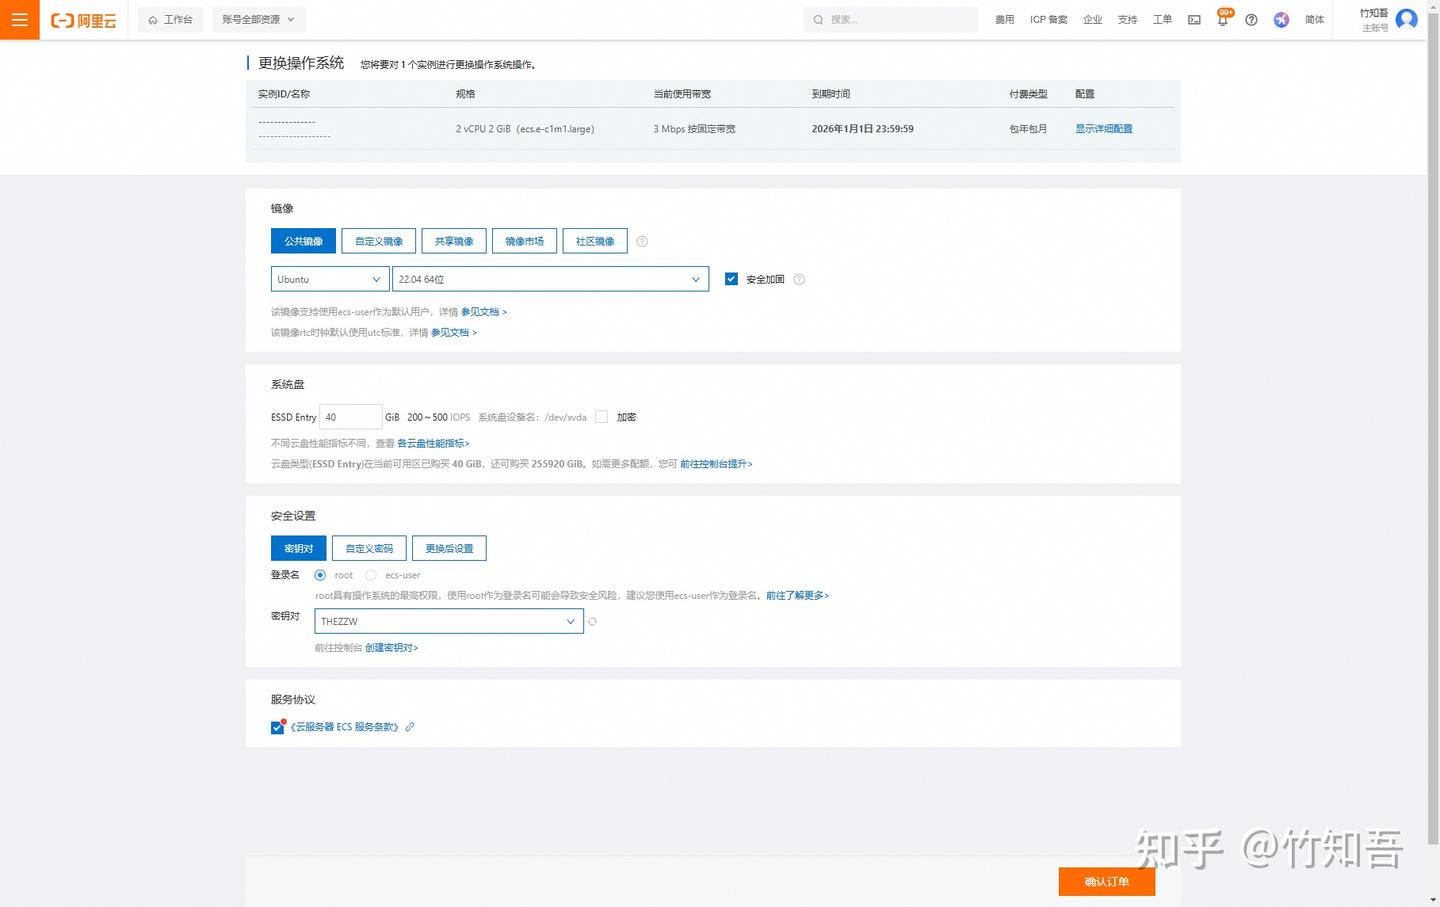Toggle the ECS 服务条款 agreement checkbox

277,728
